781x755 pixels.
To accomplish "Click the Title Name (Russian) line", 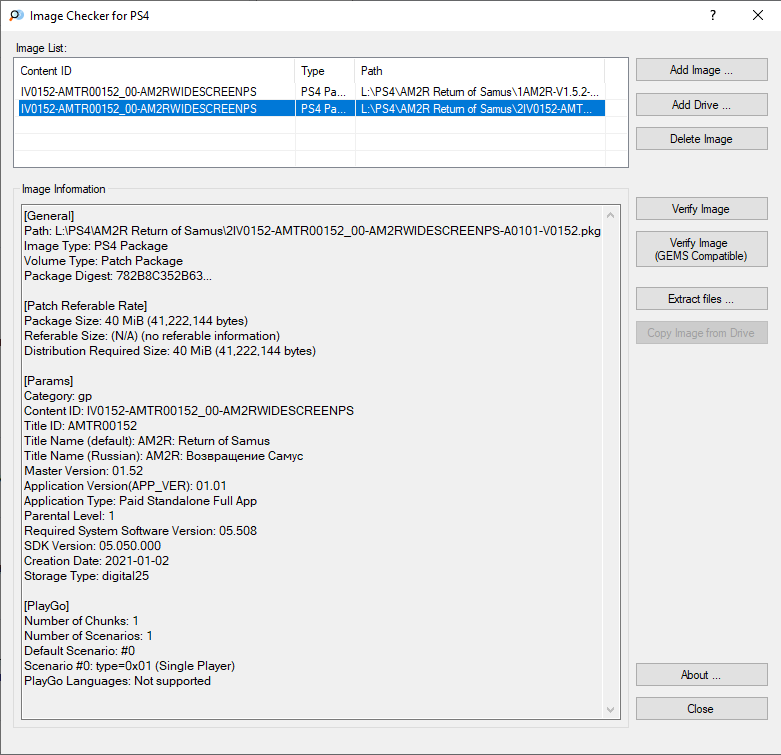I will 163,456.
